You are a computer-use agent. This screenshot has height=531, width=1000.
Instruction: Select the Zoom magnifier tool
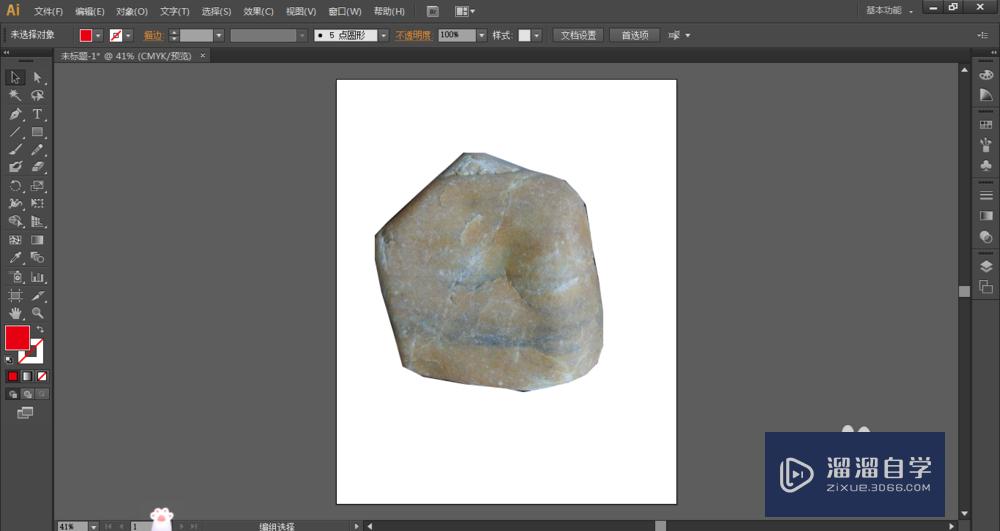(x=37, y=313)
